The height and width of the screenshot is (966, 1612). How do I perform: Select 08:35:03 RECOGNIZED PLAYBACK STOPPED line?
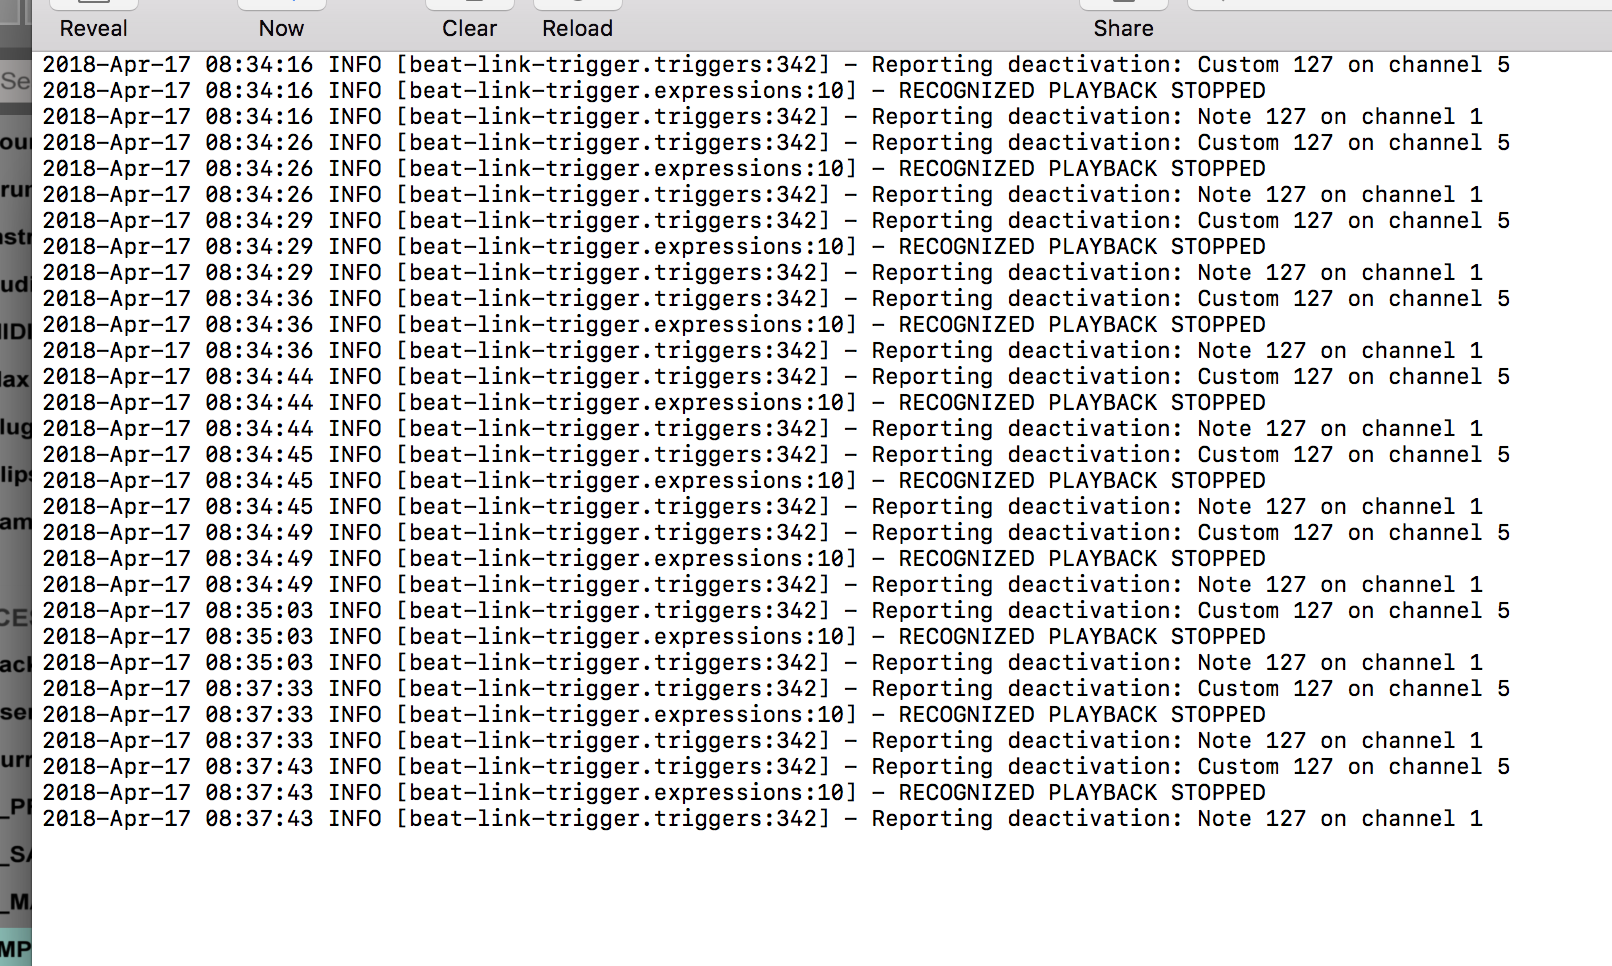[x=654, y=637]
